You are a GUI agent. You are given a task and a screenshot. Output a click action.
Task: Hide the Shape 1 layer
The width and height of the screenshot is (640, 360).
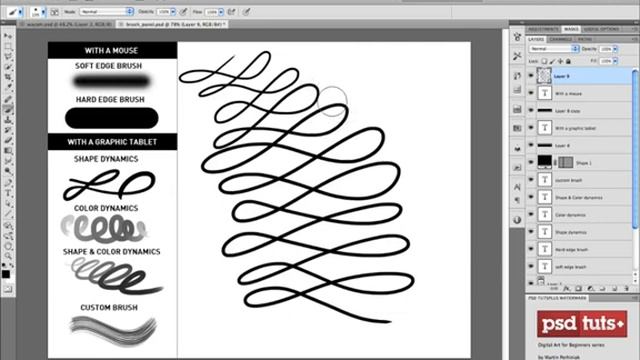531,162
